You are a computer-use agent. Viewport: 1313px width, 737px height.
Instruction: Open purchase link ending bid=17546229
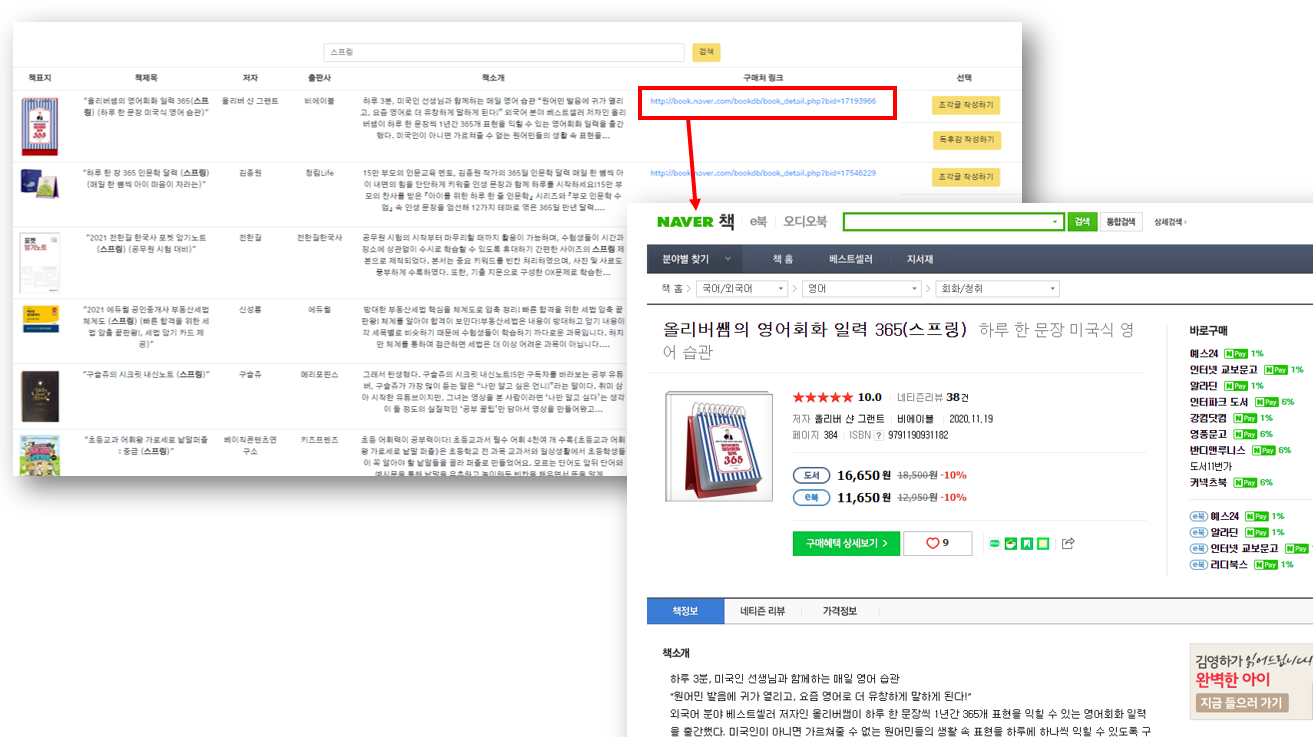tap(763, 173)
